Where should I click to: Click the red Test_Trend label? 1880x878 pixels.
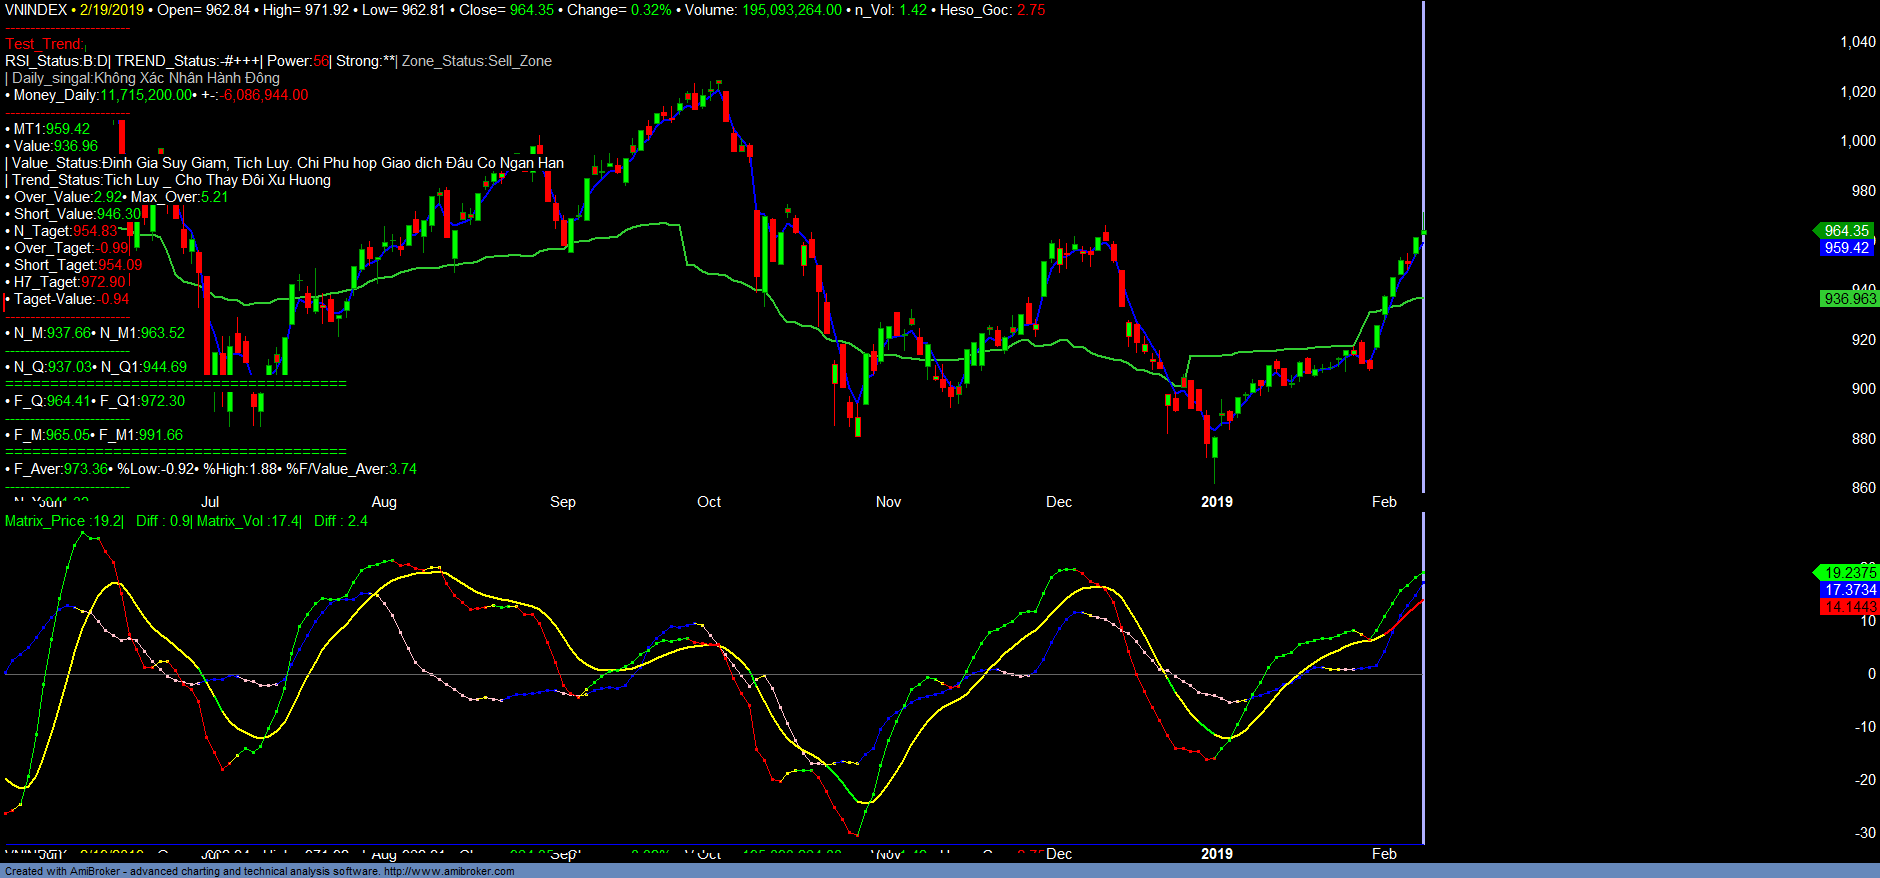tap(45, 44)
